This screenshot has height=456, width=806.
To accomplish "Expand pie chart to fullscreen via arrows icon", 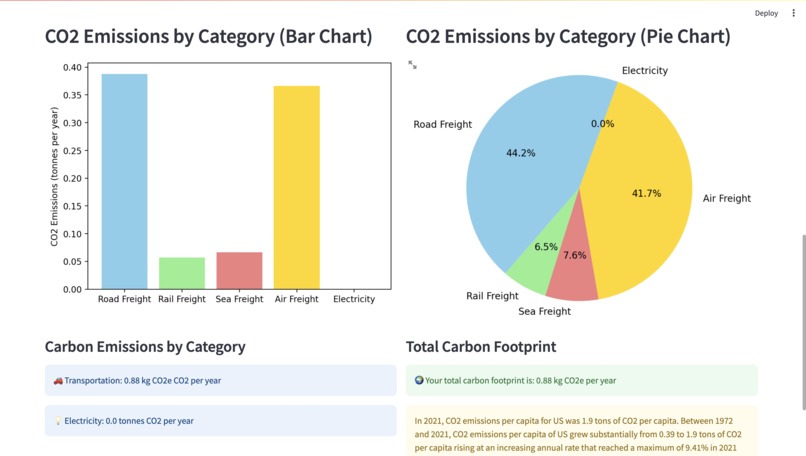I will pos(412,65).
